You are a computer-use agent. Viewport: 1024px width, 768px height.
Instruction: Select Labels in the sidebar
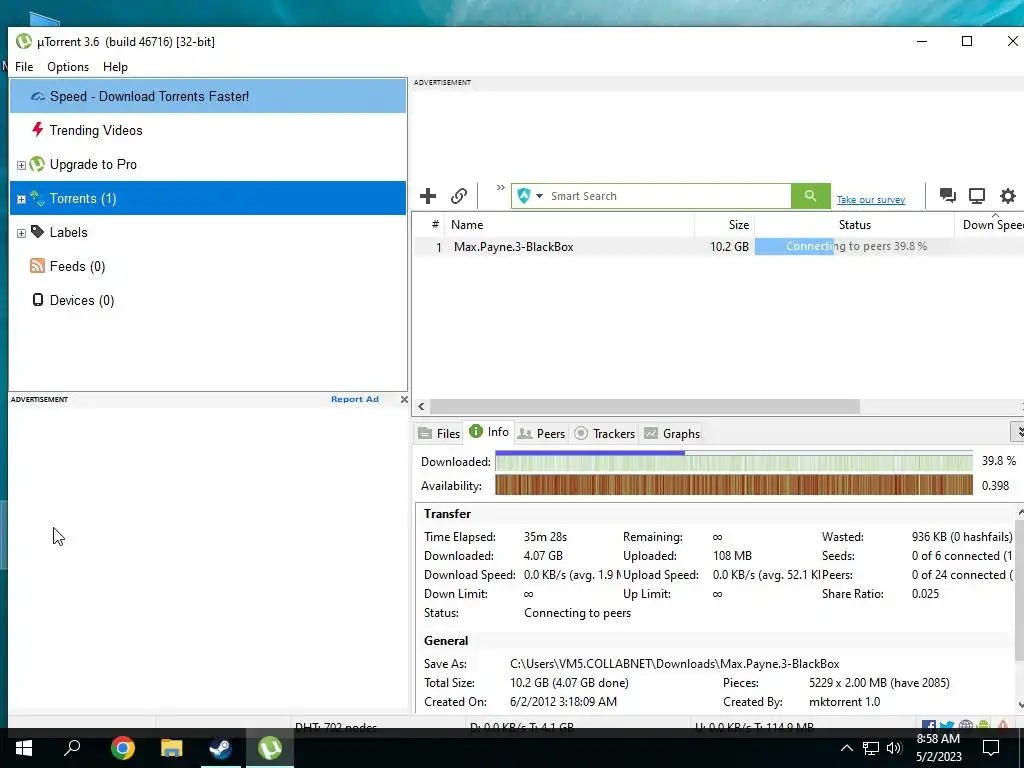208,232
